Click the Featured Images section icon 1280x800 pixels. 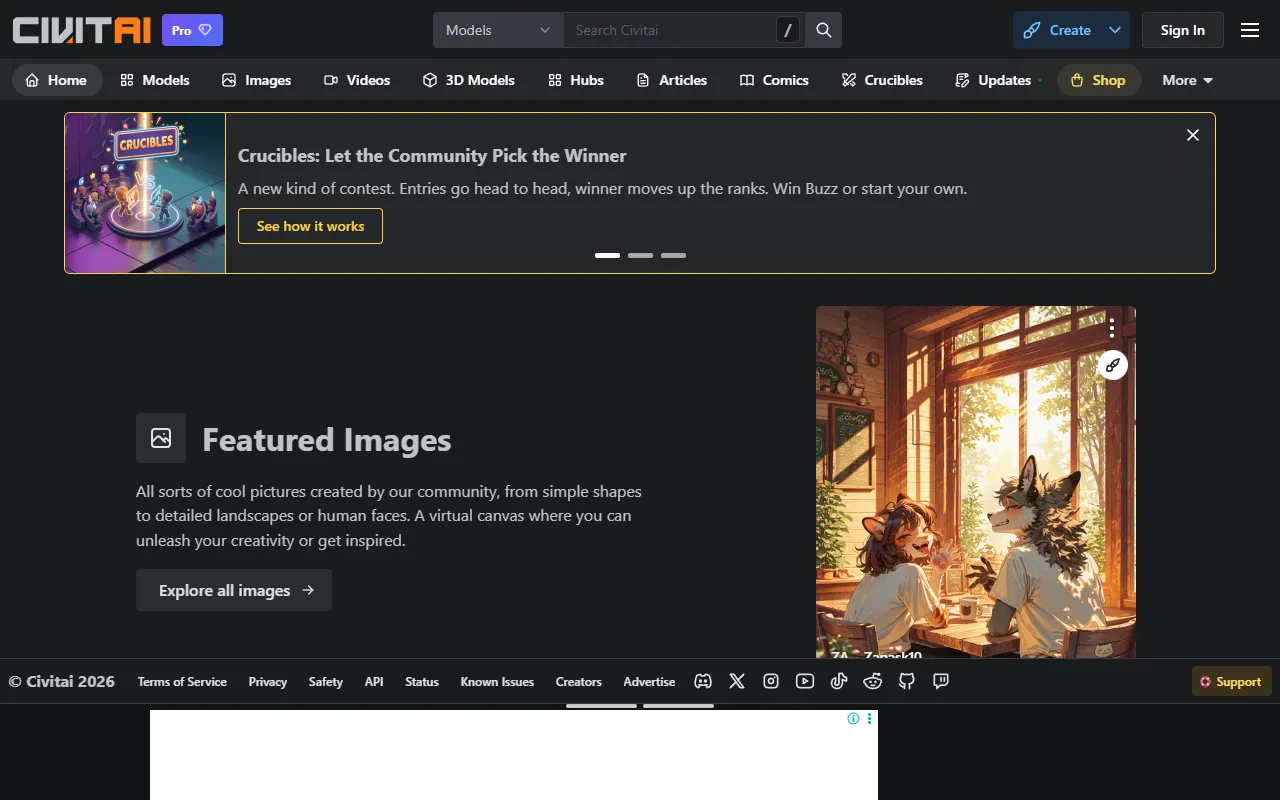point(161,438)
